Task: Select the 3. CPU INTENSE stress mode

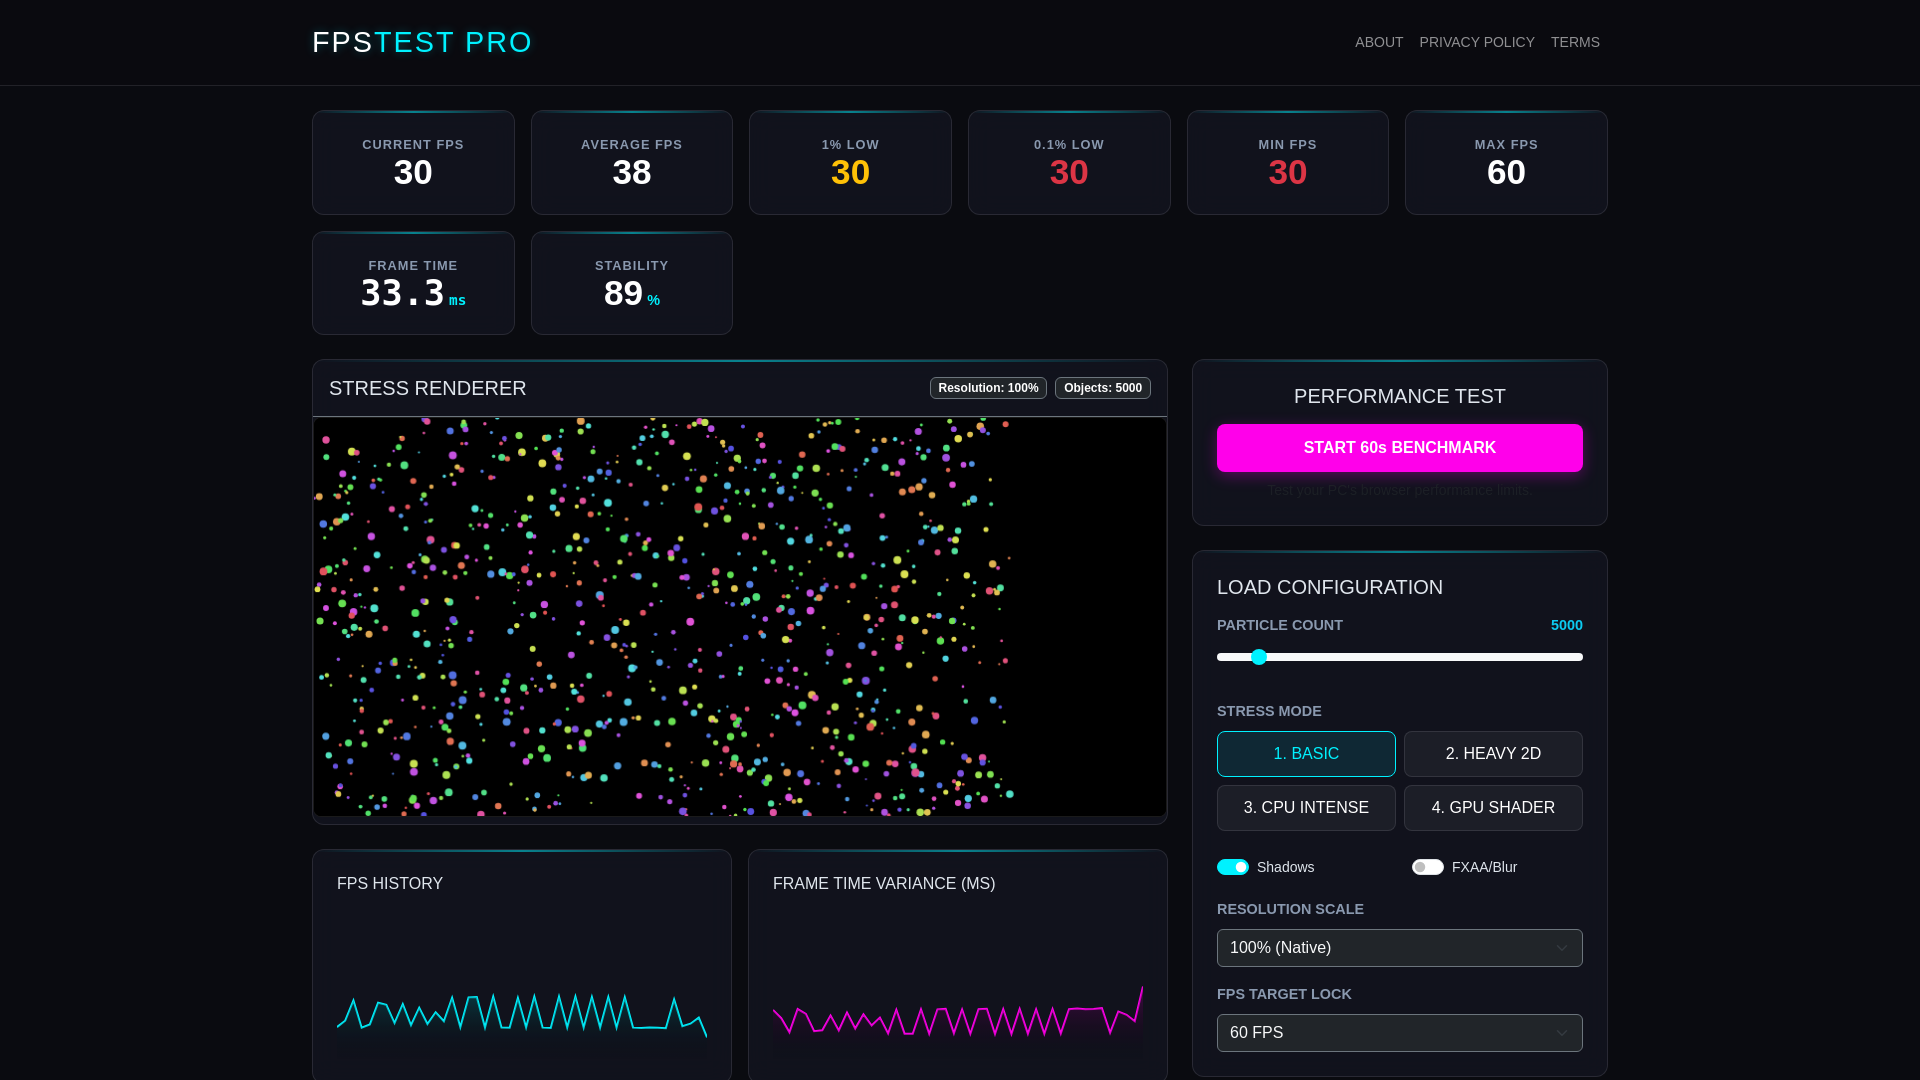Action: pyautogui.click(x=1306, y=808)
